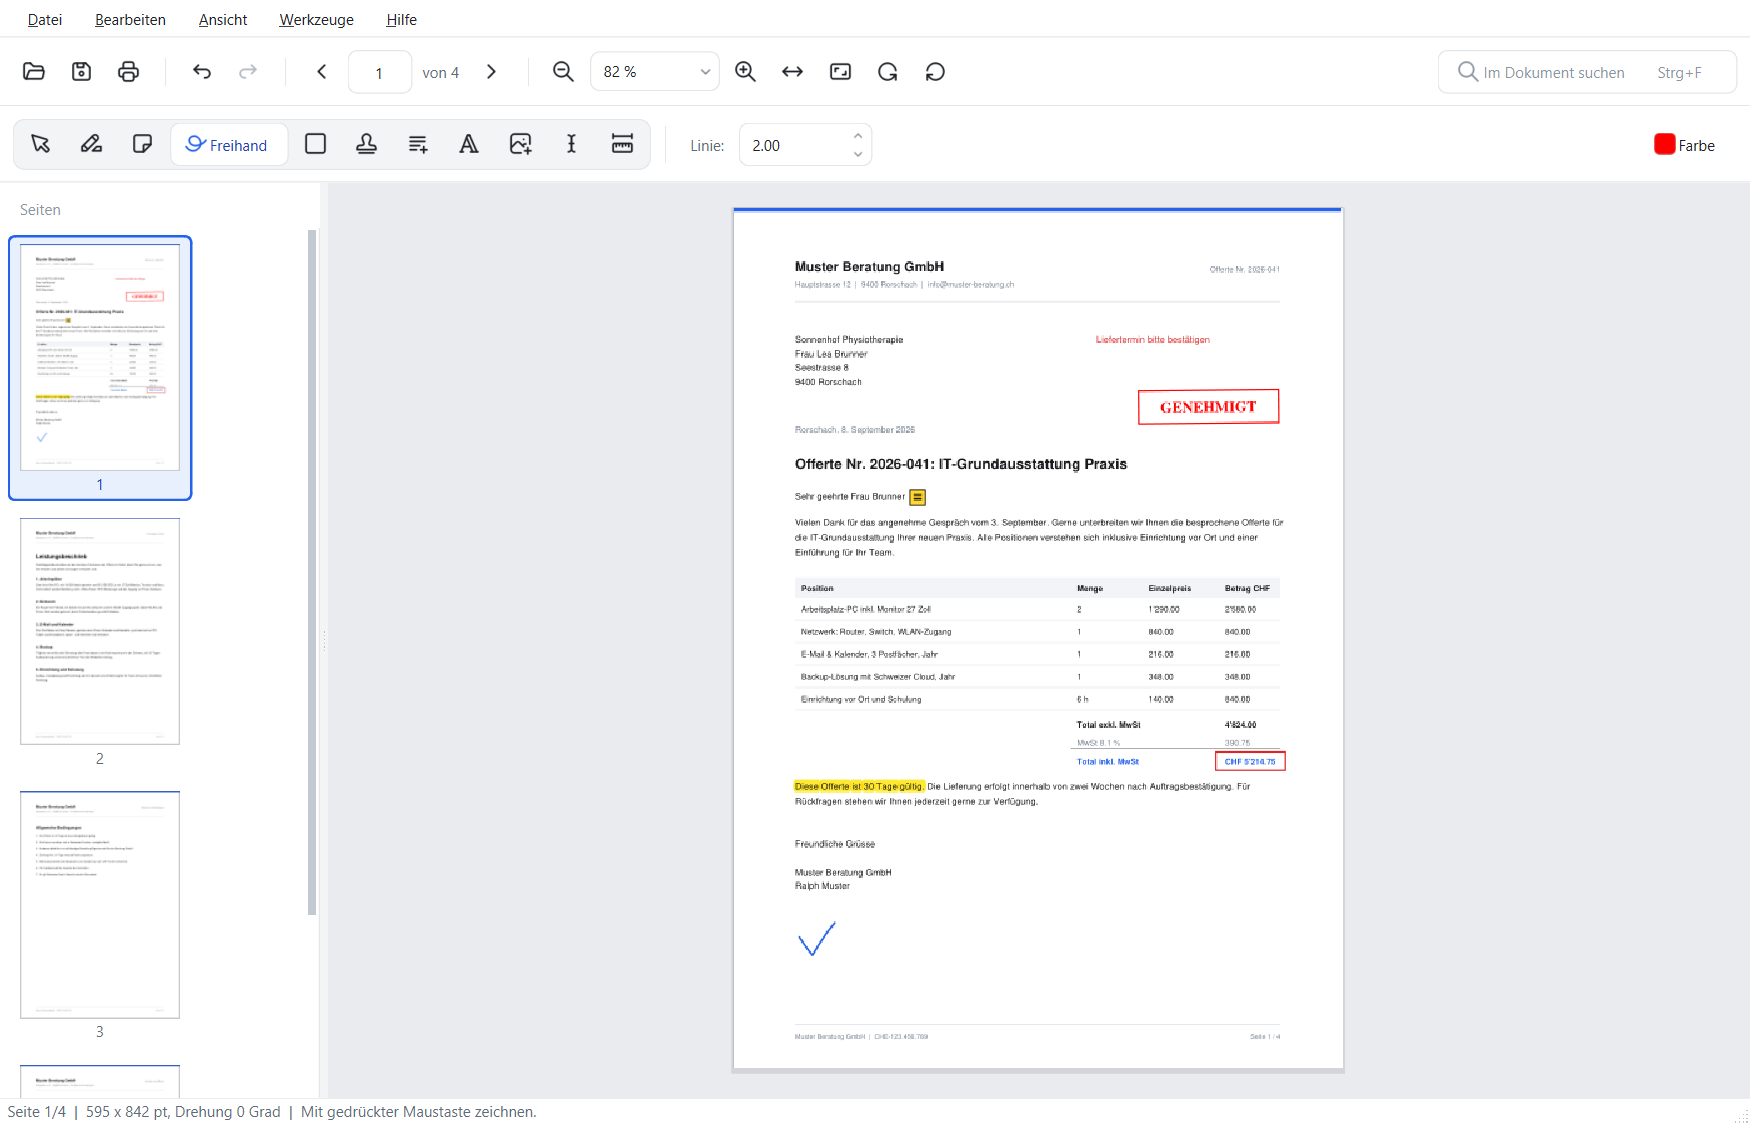Open the Ansicht menu
The image size is (1750, 1125).
pos(223,19)
